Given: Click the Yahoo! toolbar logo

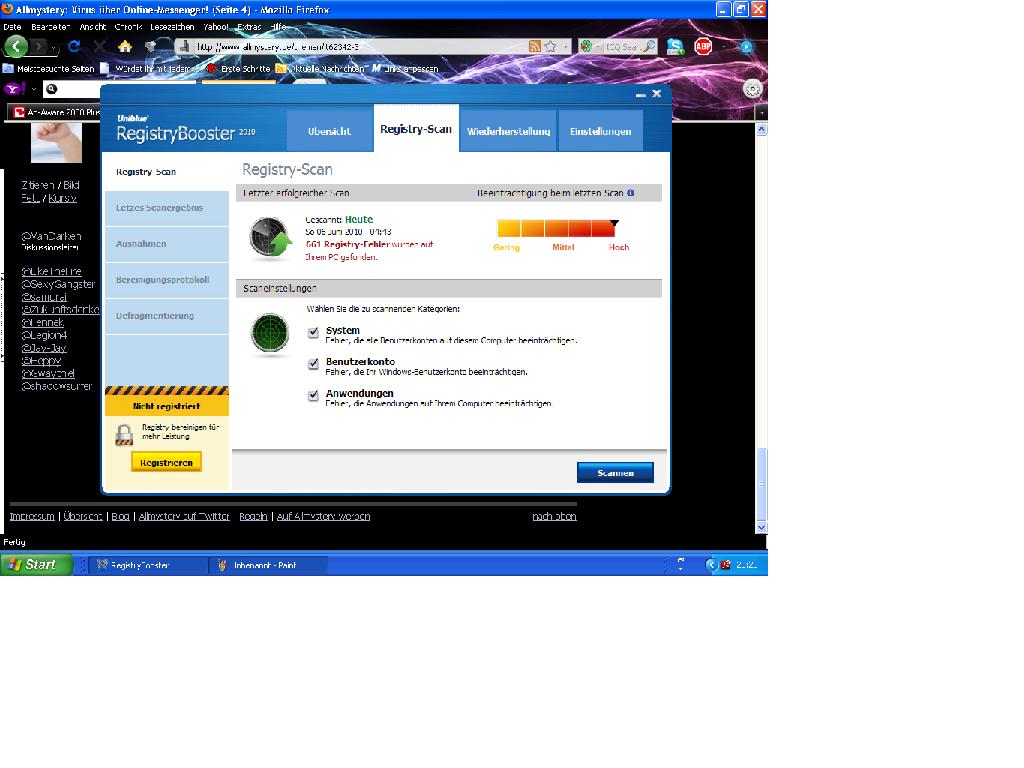Looking at the screenshot, I should click(x=15, y=89).
